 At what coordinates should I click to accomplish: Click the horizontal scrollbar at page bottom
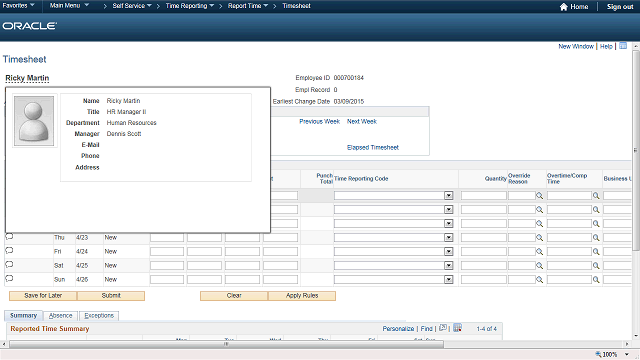tap(227, 344)
